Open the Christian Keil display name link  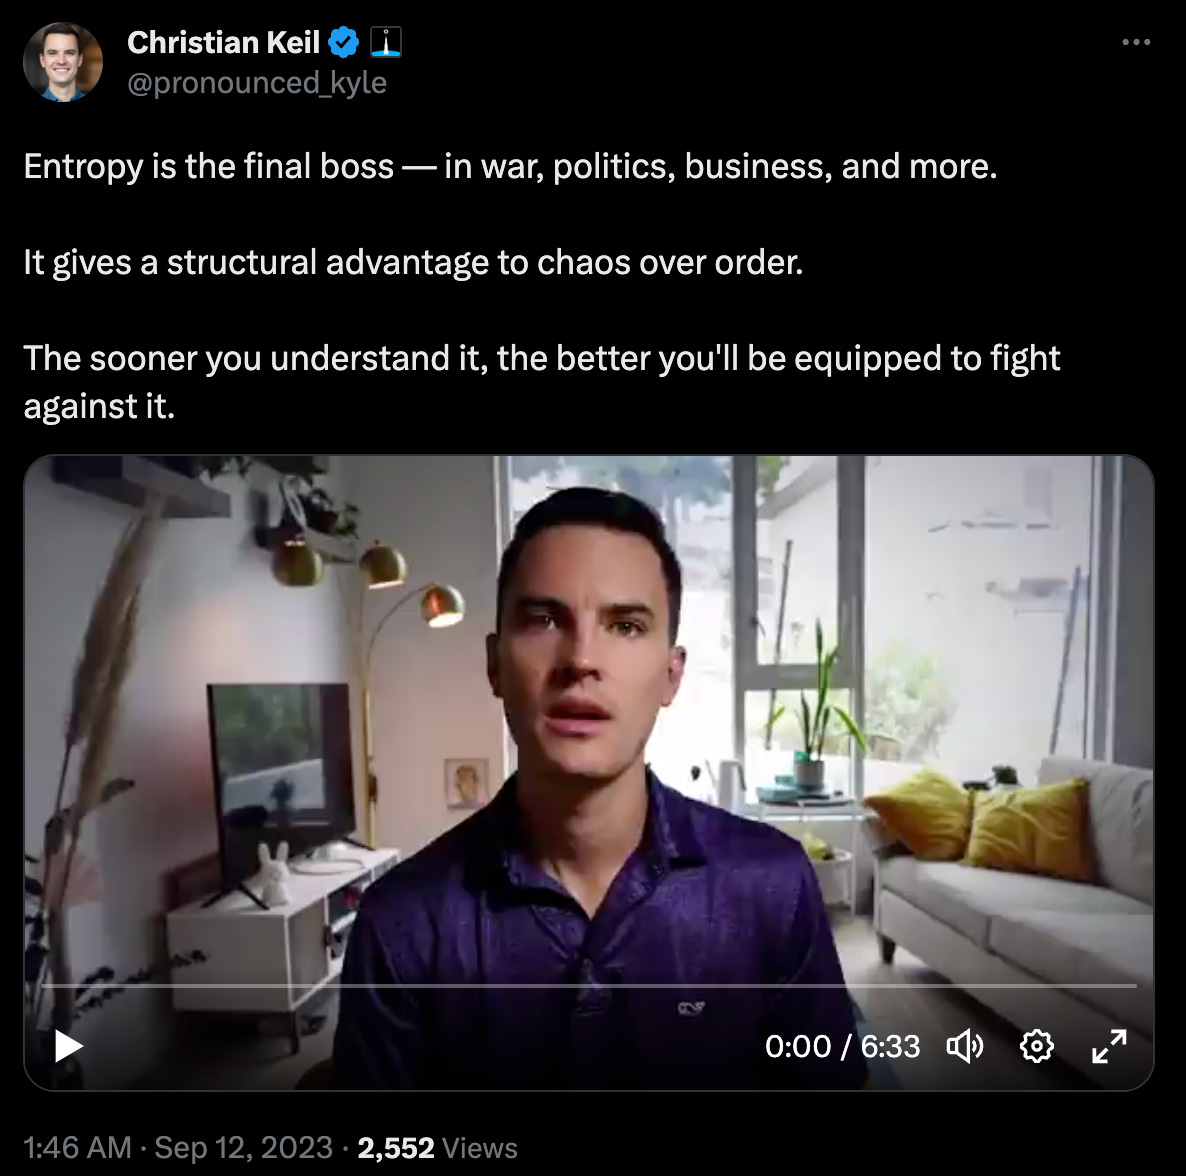click(x=223, y=42)
